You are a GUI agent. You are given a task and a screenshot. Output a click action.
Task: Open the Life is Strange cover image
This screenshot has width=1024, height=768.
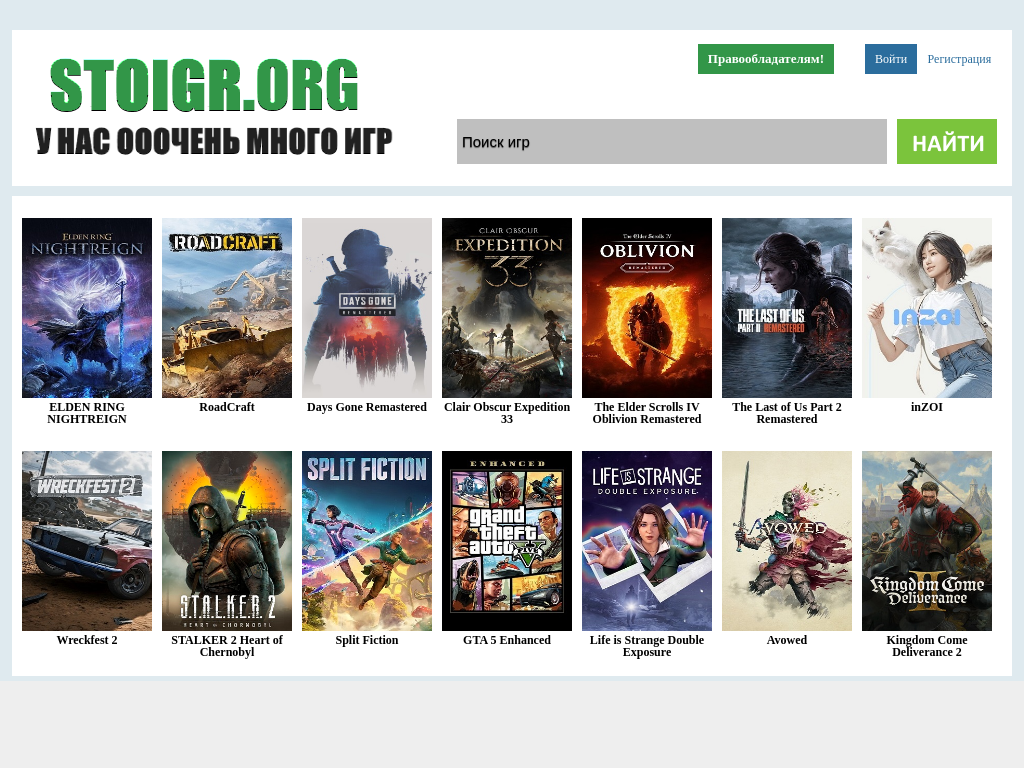pos(647,541)
